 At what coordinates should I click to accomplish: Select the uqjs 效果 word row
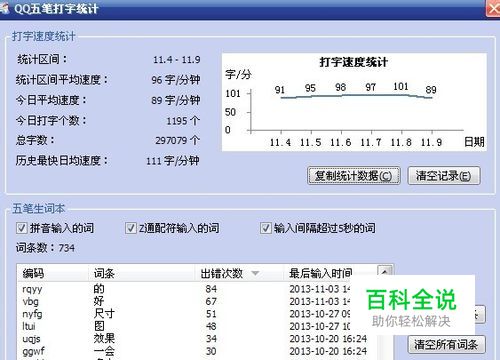(x=197, y=339)
